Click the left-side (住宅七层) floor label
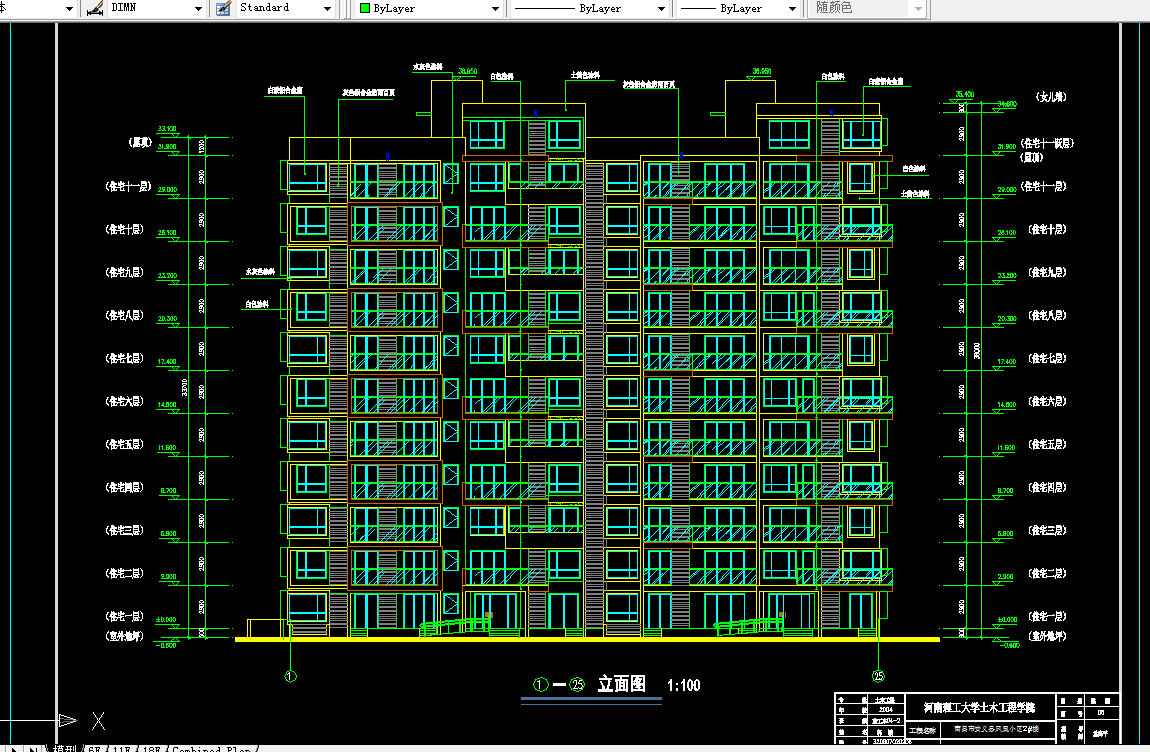Image resolution: width=1150 pixels, height=752 pixels. (x=125, y=359)
